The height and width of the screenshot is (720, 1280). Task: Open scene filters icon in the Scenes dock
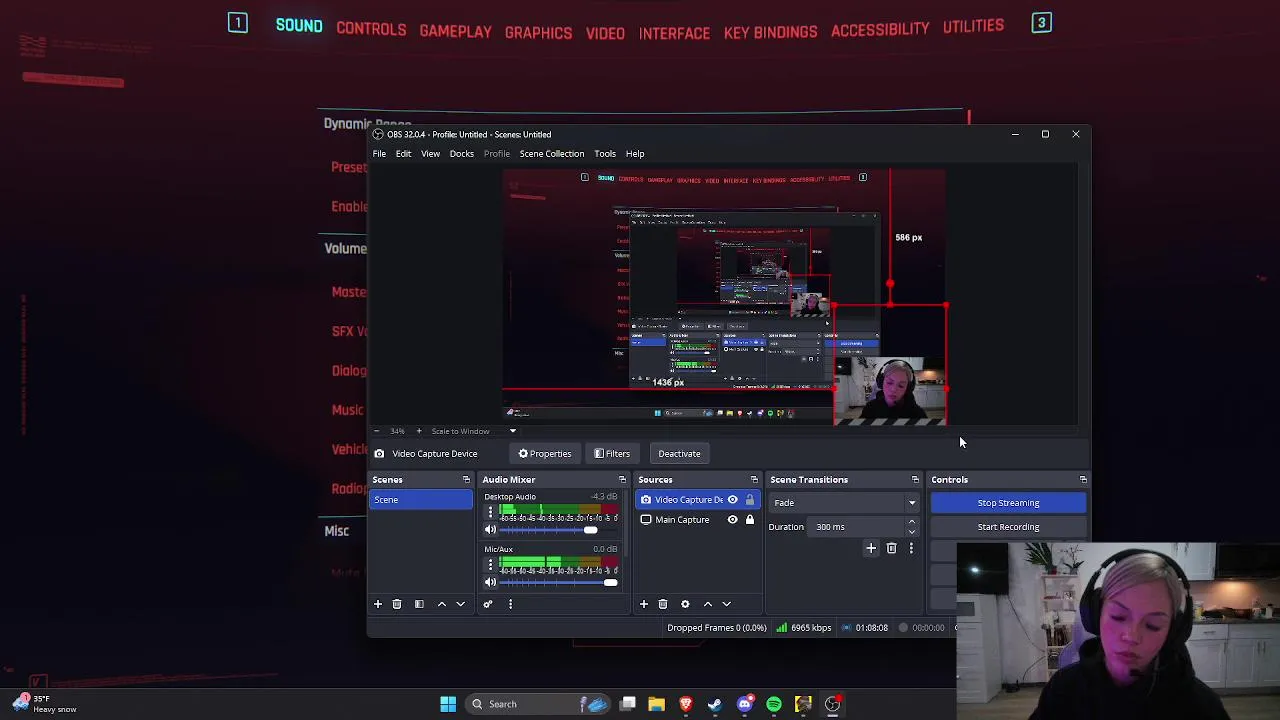419,604
